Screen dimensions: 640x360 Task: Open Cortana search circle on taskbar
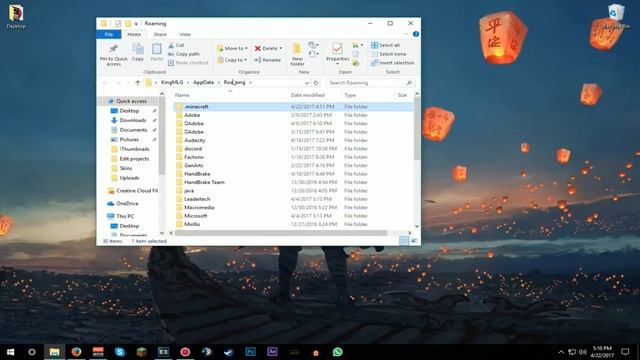coord(32,352)
